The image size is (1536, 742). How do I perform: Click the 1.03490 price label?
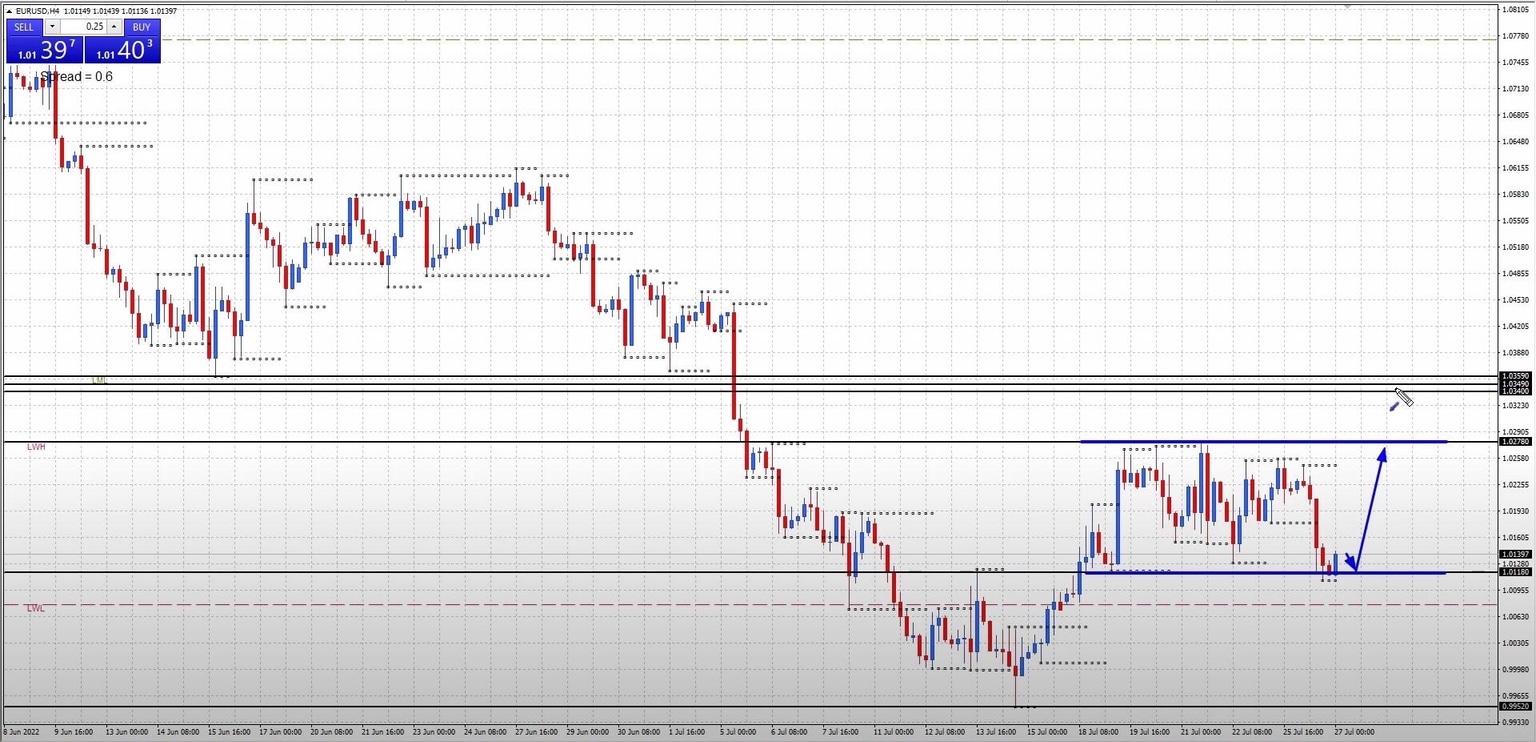pyautogui.click(x=1515, y=384)
